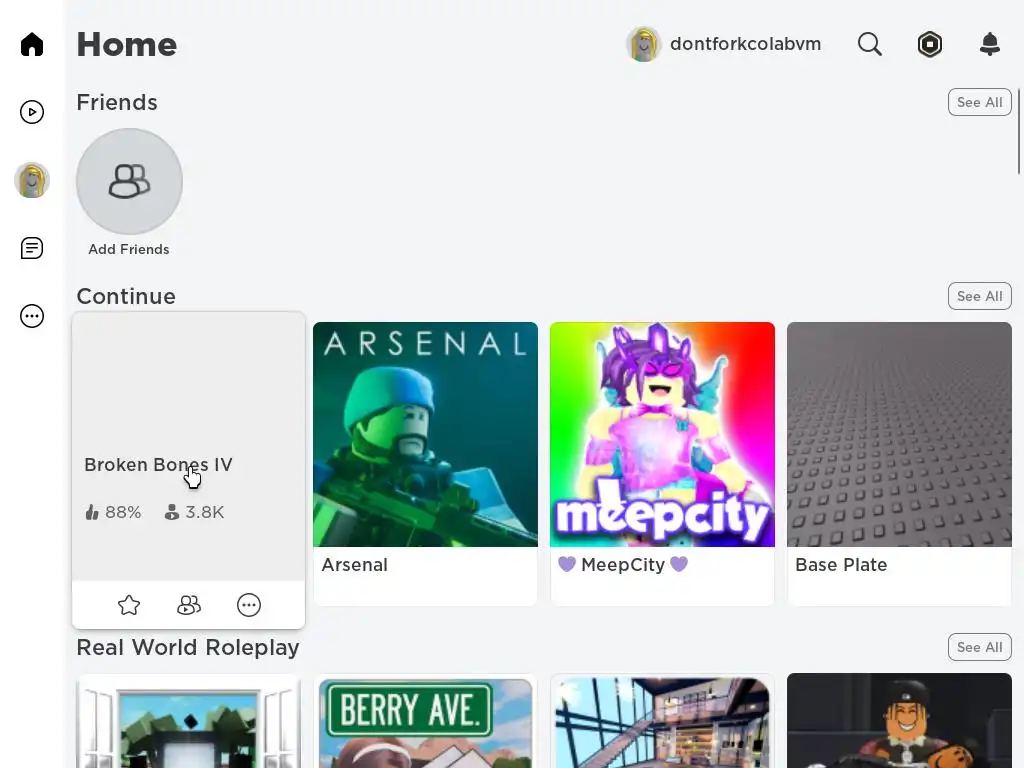See all Continue games
The height and width of the screenshot is (768, 1024).
tap(979, 296)
